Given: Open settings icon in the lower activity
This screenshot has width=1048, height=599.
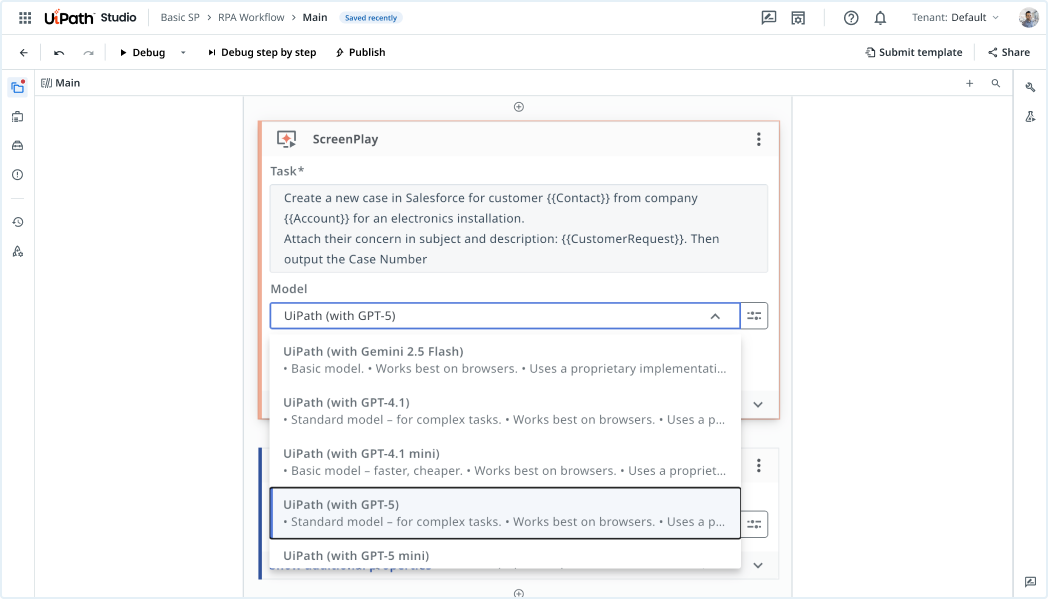Looking at the screenshot, I should click(754, 524).
